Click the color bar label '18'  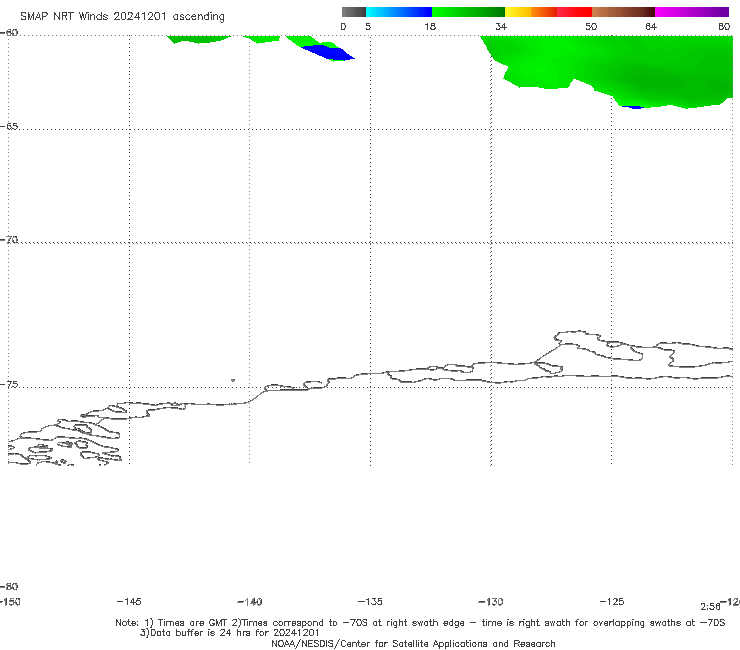pos(430,26)
